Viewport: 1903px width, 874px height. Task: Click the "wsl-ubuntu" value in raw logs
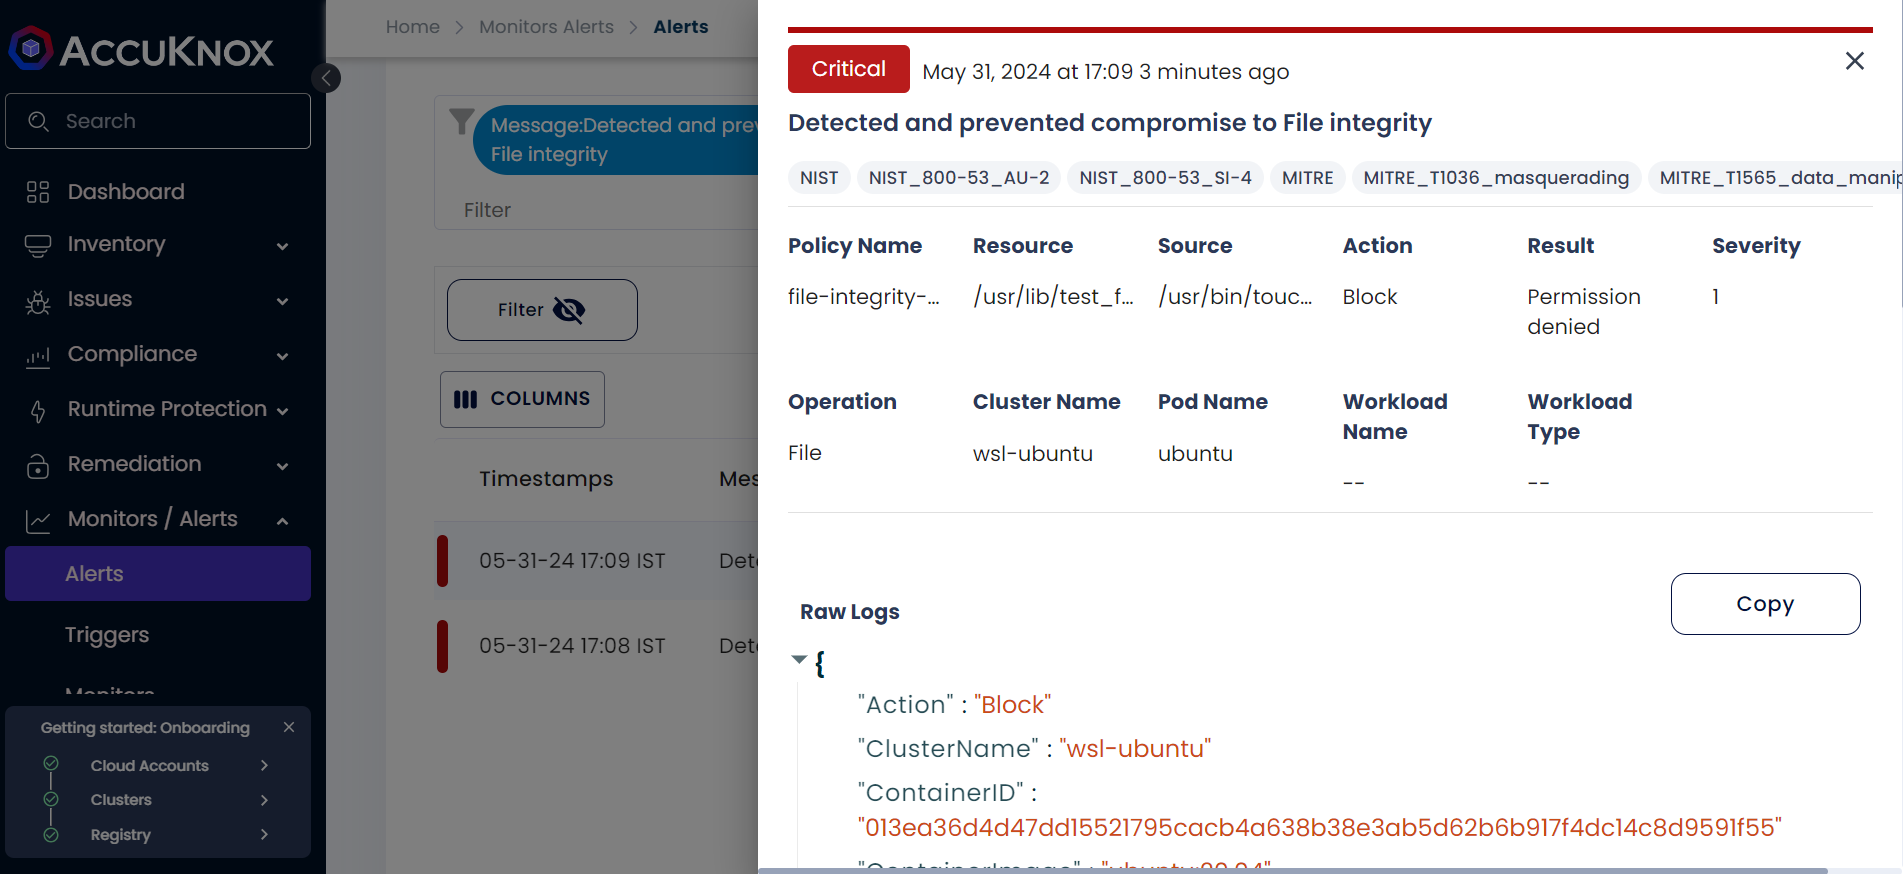(1135, 749)
